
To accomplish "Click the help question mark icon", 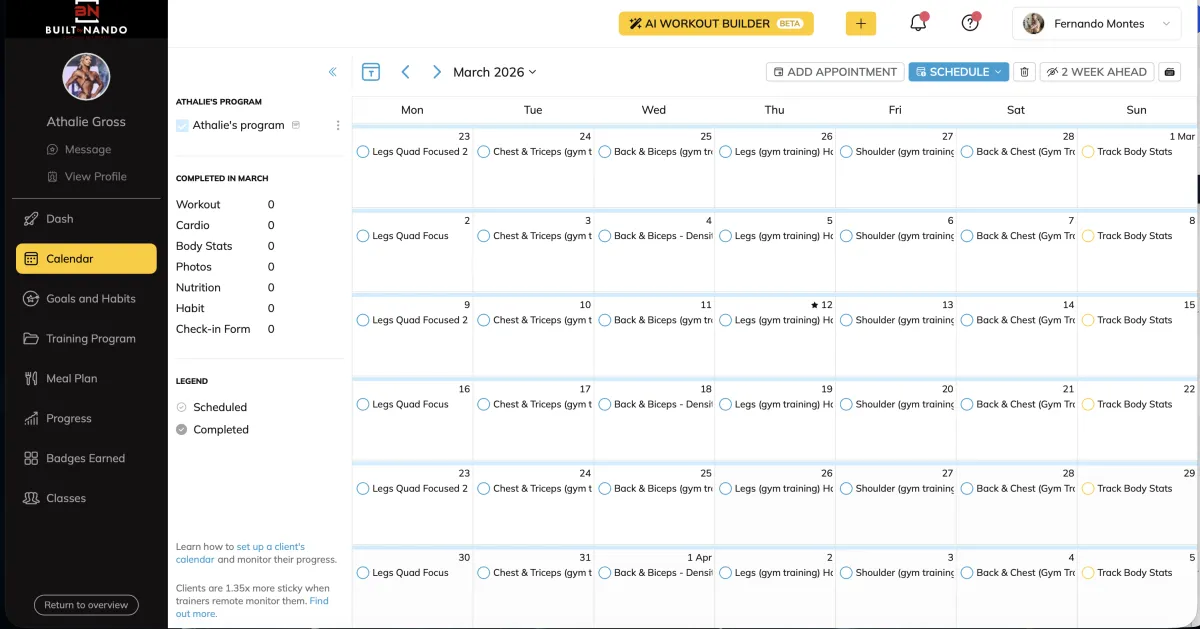I will coord(969,22).
